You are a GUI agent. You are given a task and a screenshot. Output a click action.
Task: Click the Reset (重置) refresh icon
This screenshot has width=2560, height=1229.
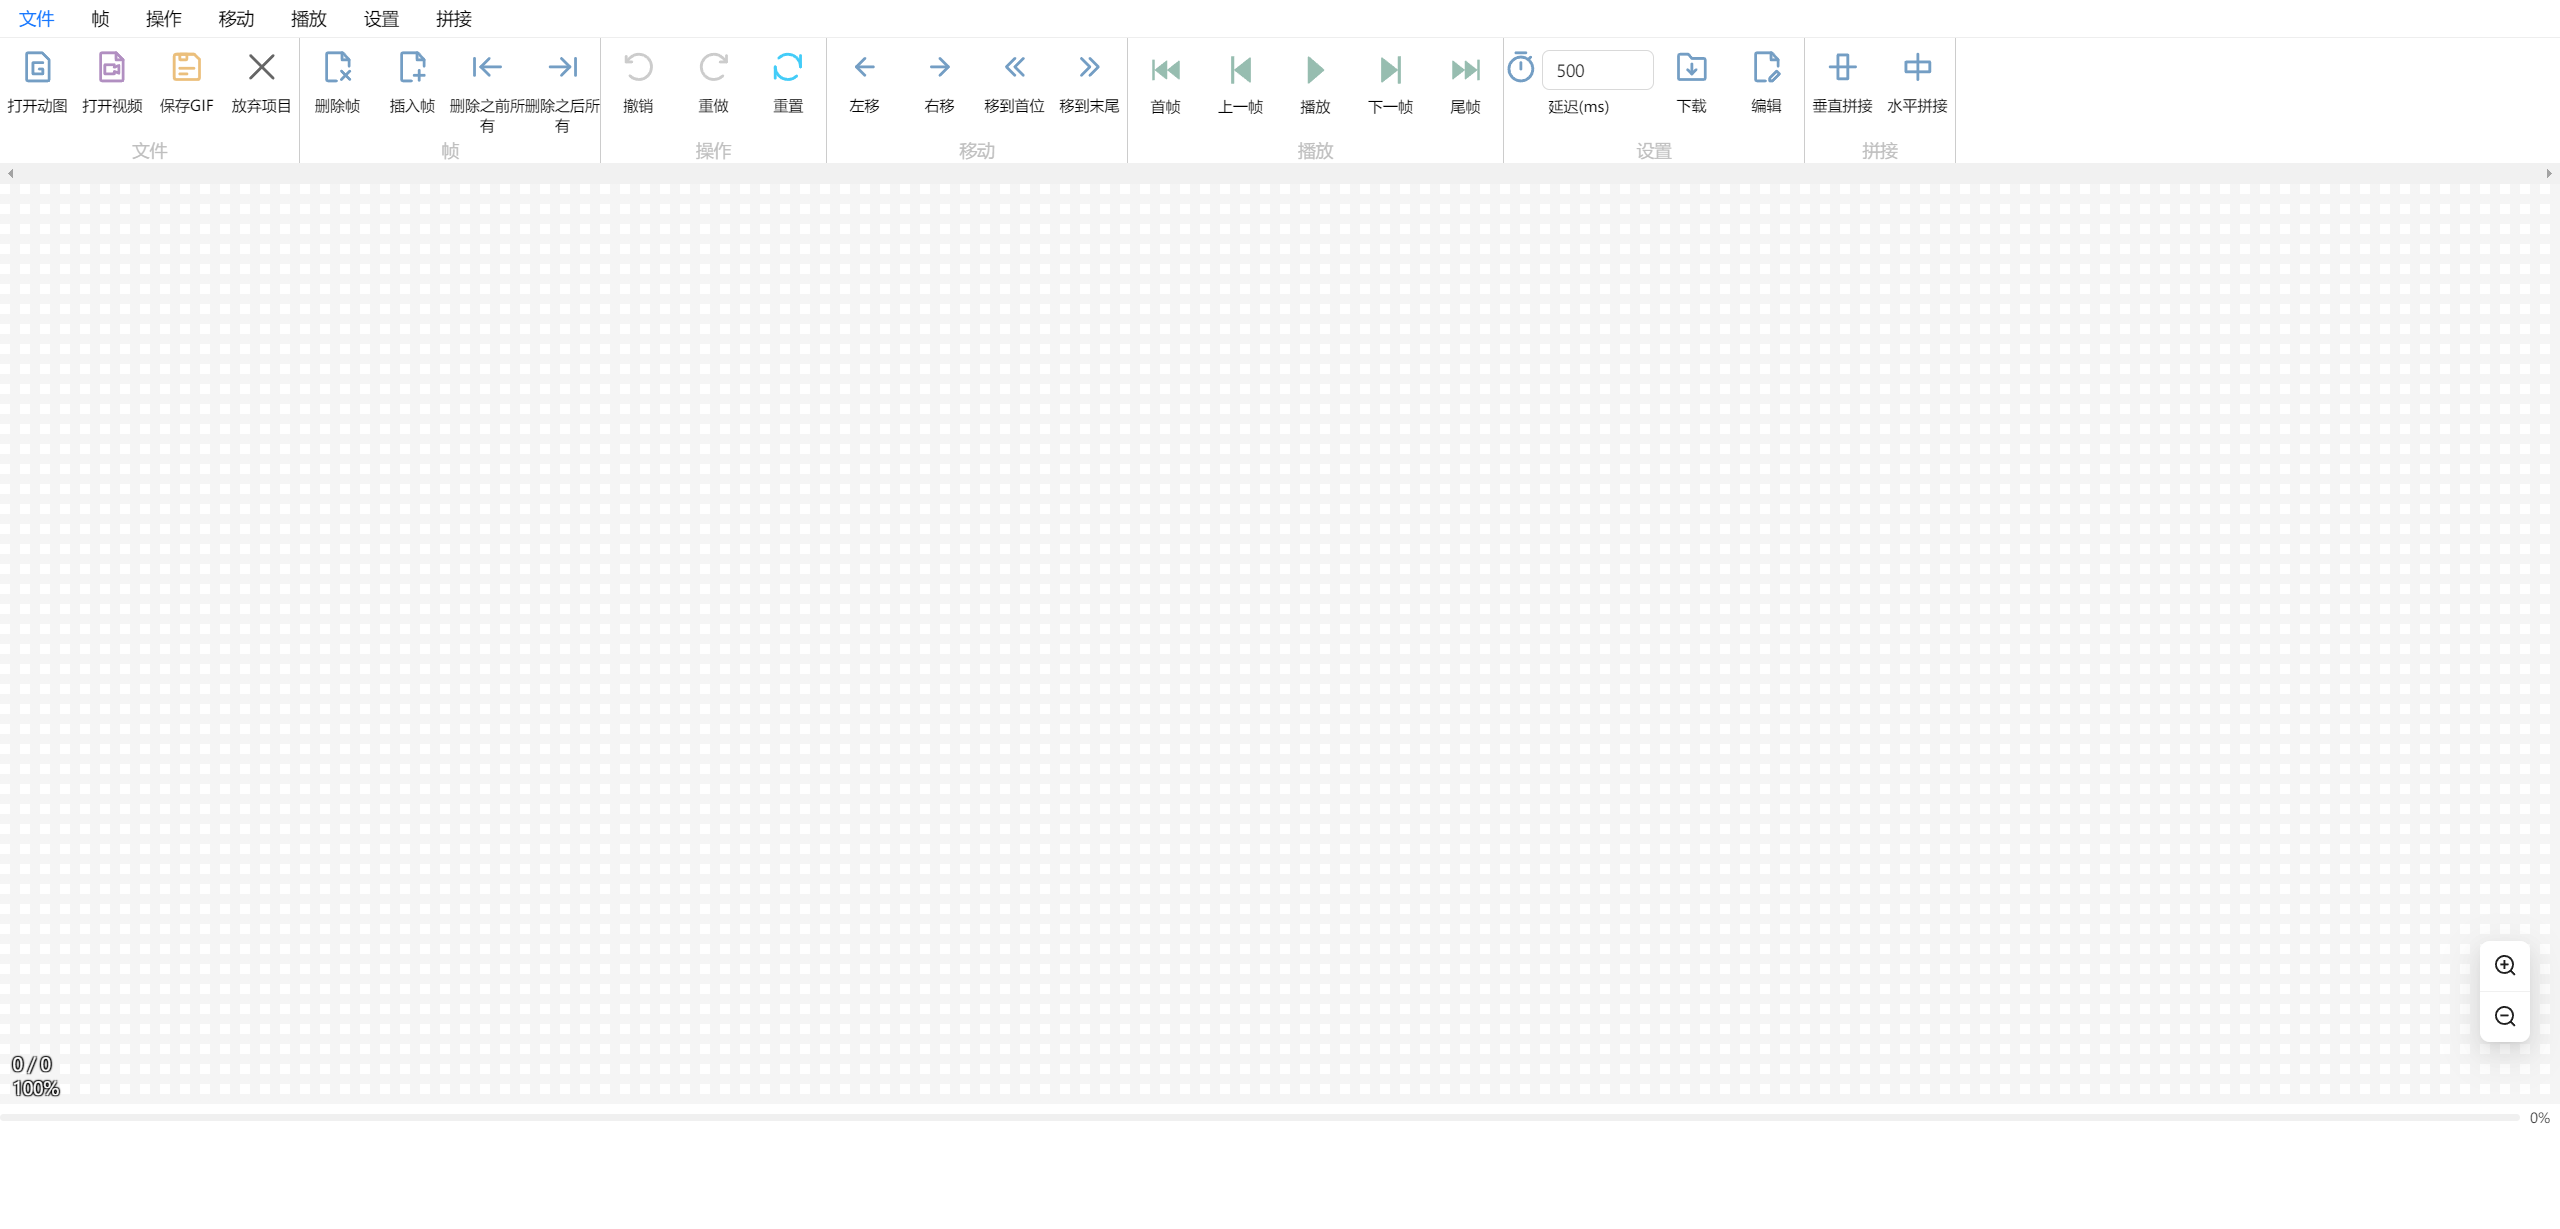(x=788, y=68)
